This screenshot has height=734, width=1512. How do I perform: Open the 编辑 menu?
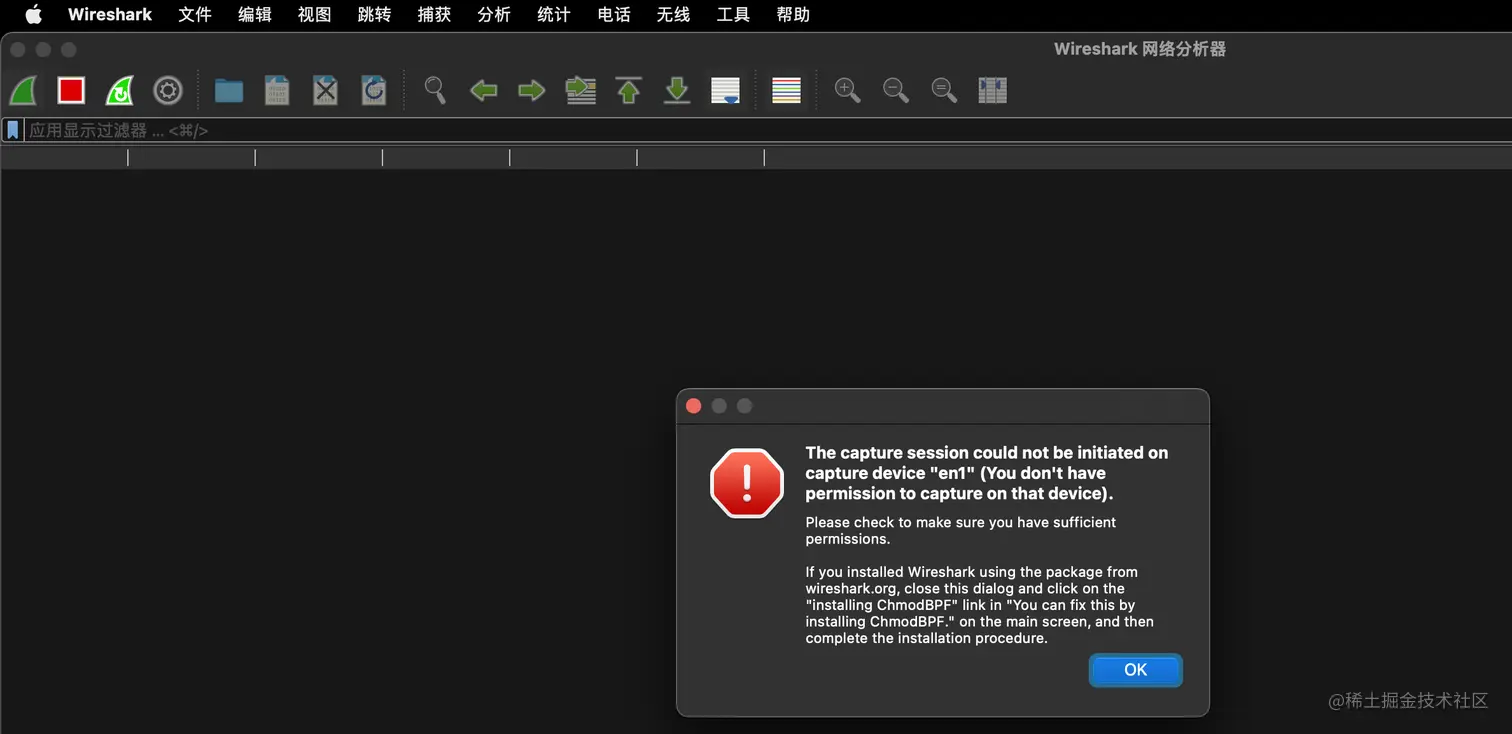[255, 15]
